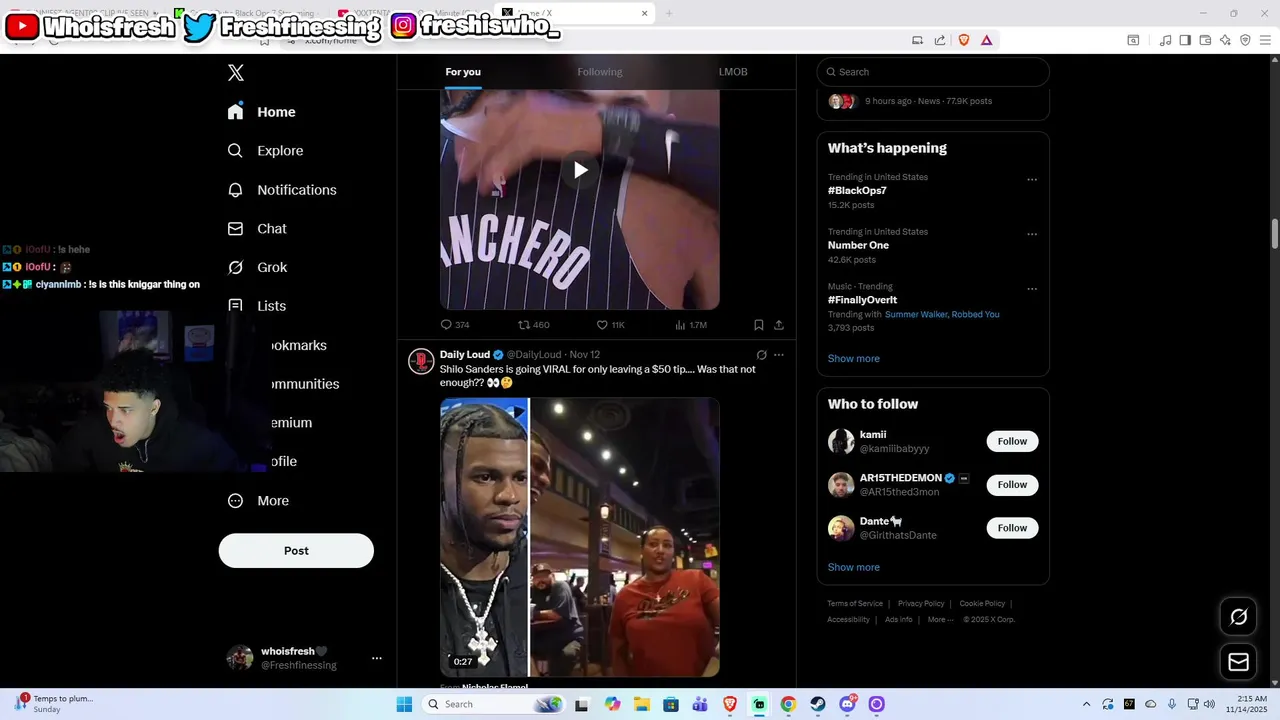
Task: Click the Post button
Action: pos(296,551)
